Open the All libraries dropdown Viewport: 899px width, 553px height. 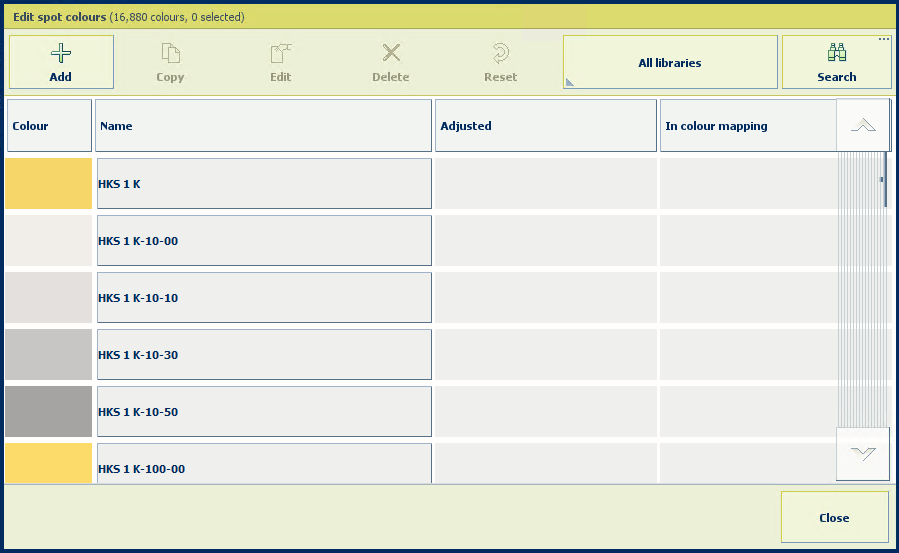click(670, 63)
